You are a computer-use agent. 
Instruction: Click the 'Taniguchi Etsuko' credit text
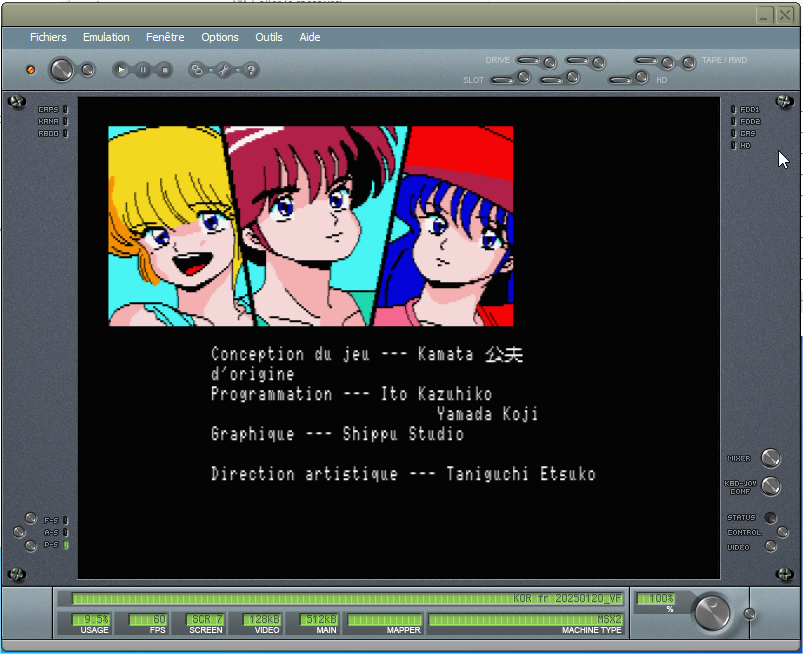521,474
